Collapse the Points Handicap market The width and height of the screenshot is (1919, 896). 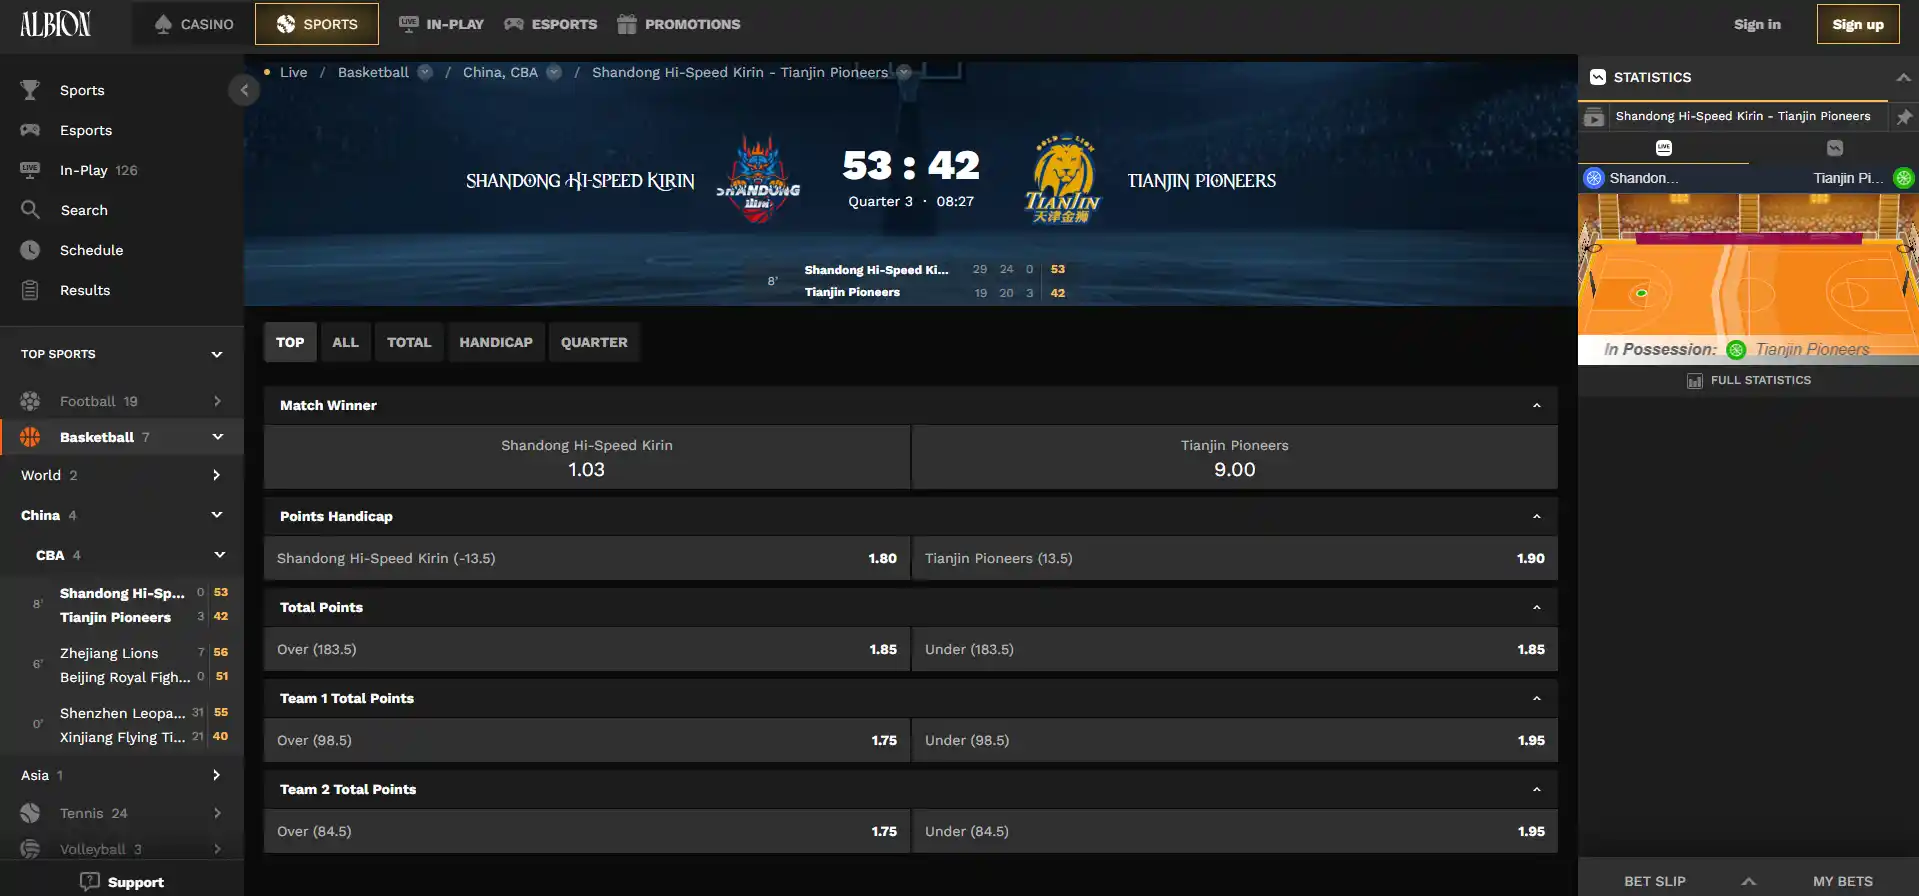click(1537, 516)
